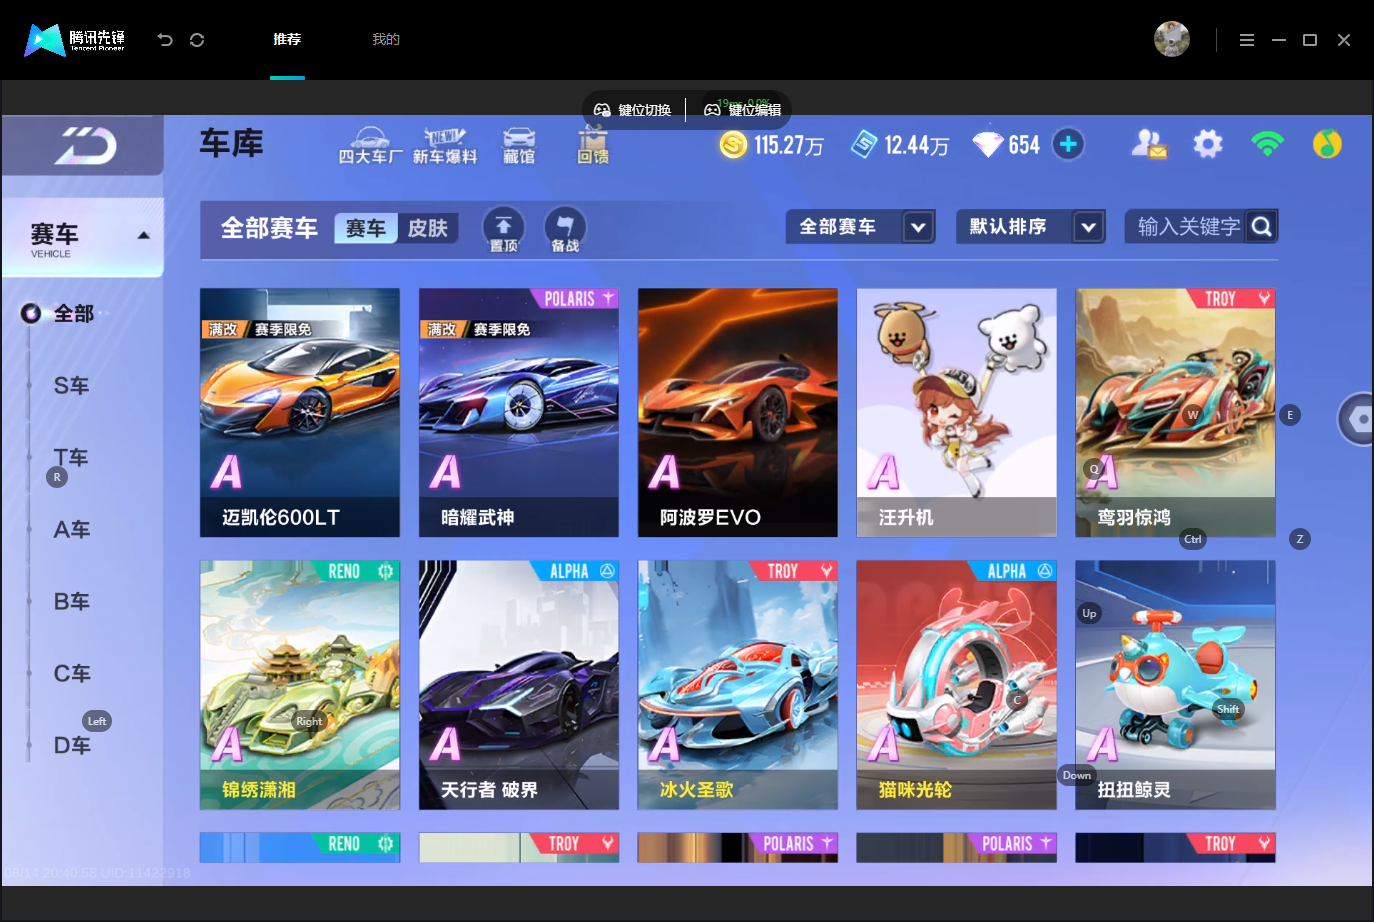Click the blue coupon currency icon
Screen dimensions: 1374x922
pyautogui.click(x=864, y=145)
